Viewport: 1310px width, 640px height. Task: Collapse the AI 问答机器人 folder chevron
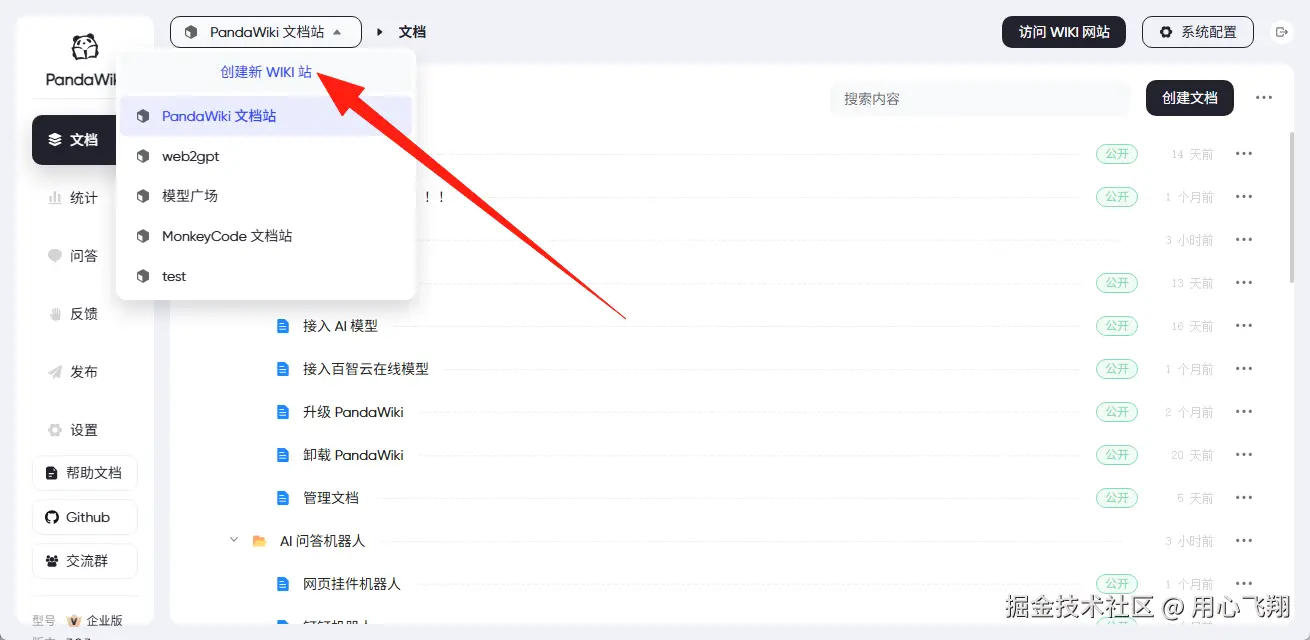tap(234, 540)
